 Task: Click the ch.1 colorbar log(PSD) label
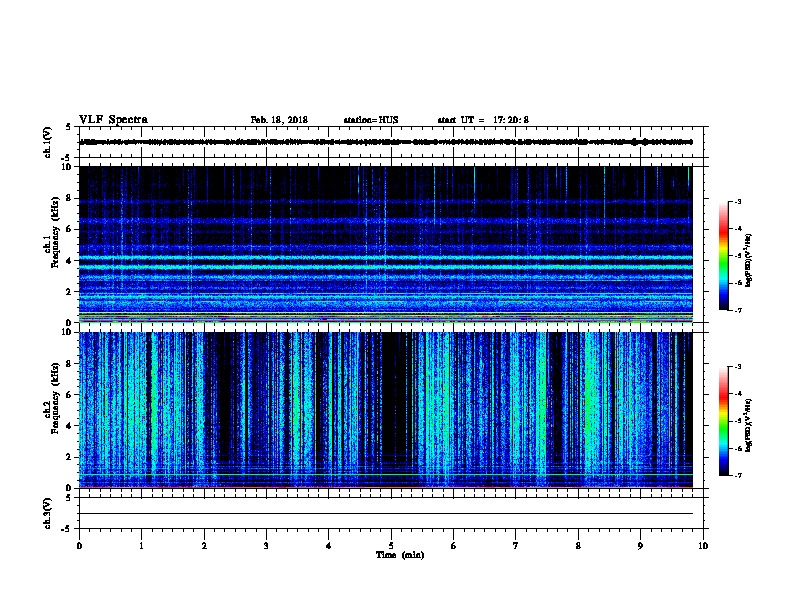(748, 260)
